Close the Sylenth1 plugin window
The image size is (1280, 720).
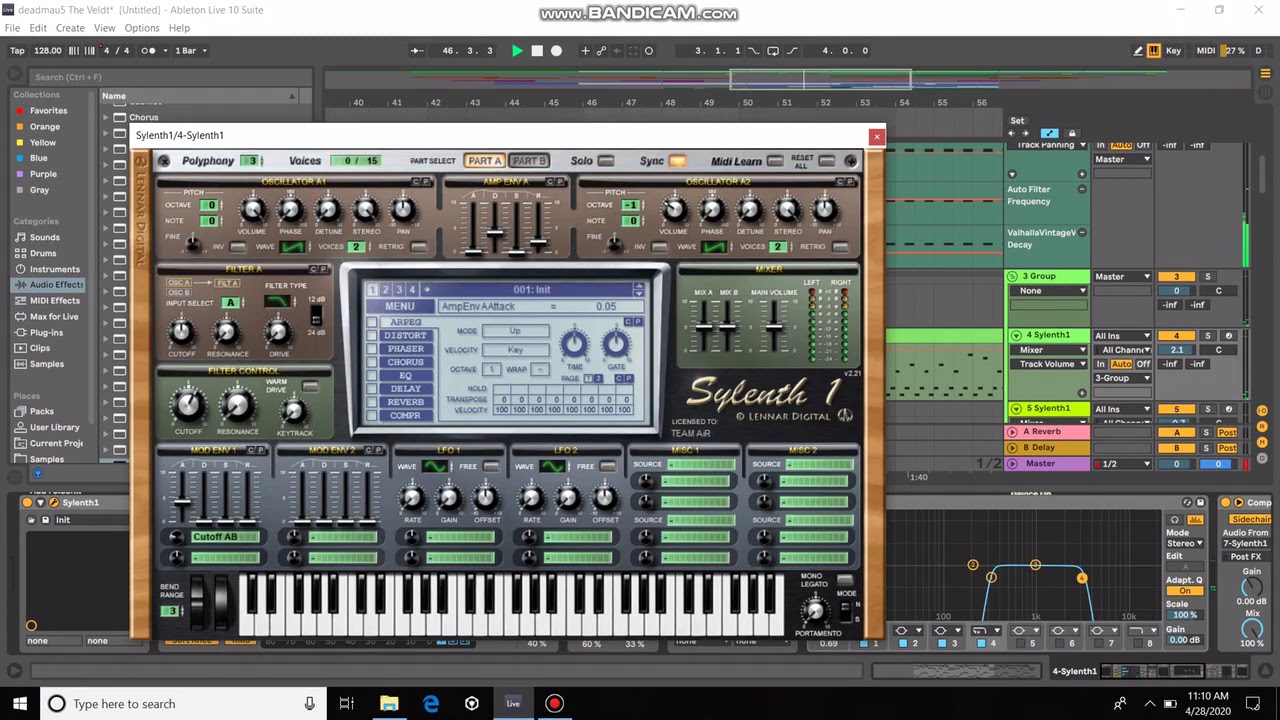[876, 136]
